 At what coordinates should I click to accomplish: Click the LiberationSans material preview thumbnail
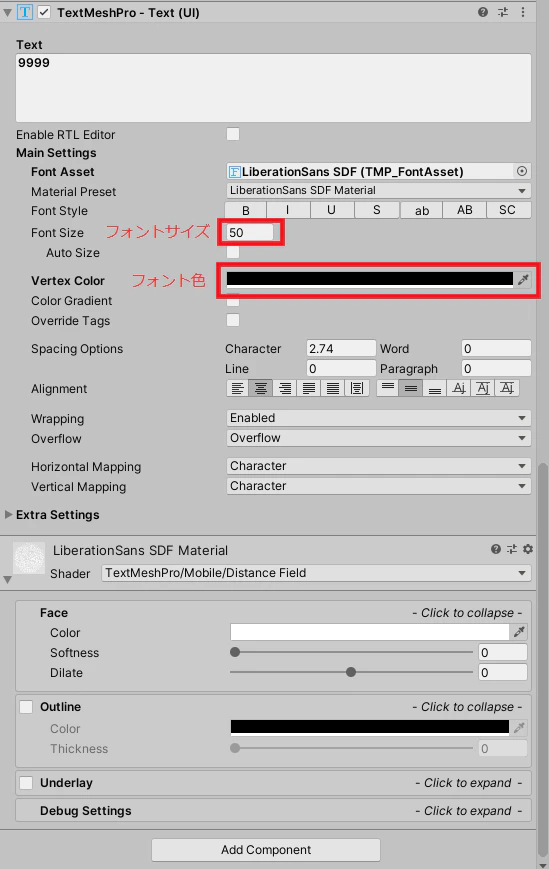click(x=29, y=558)
